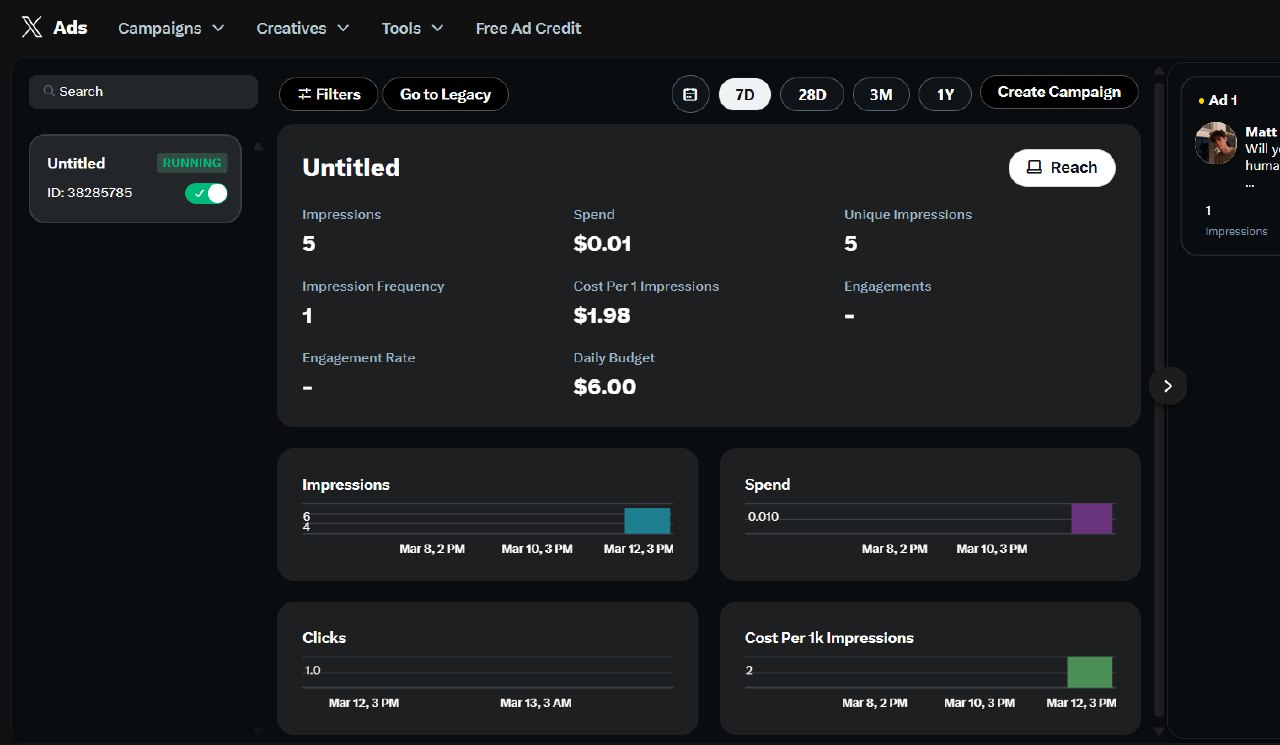Open the calendar date picker icon
This screenshot has width=1280, height=745.
click(x=690, y=94)
